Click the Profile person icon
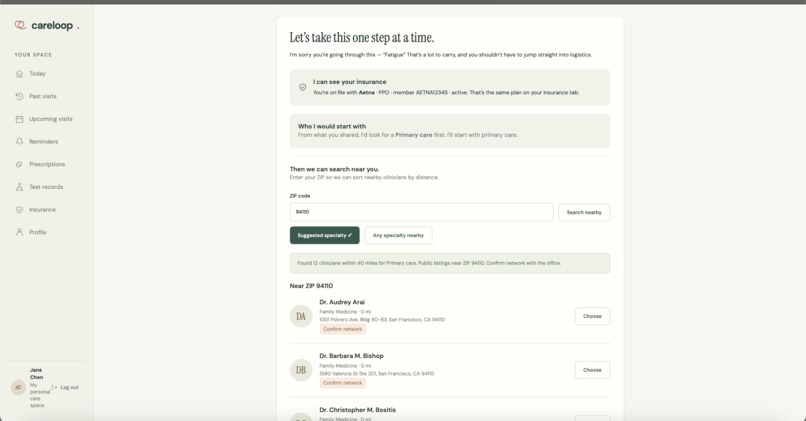The height and width of the screenshot is (421, 806). (20, 232)
